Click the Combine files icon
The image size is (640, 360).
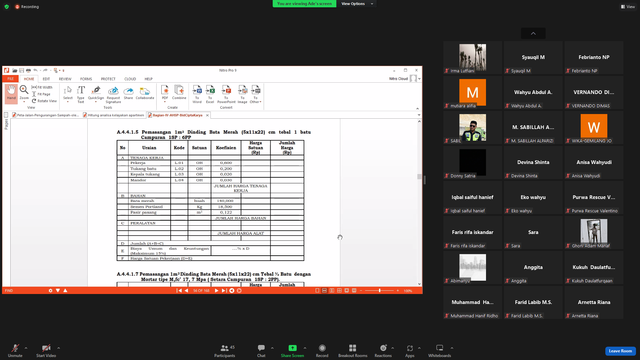[179, 94]
